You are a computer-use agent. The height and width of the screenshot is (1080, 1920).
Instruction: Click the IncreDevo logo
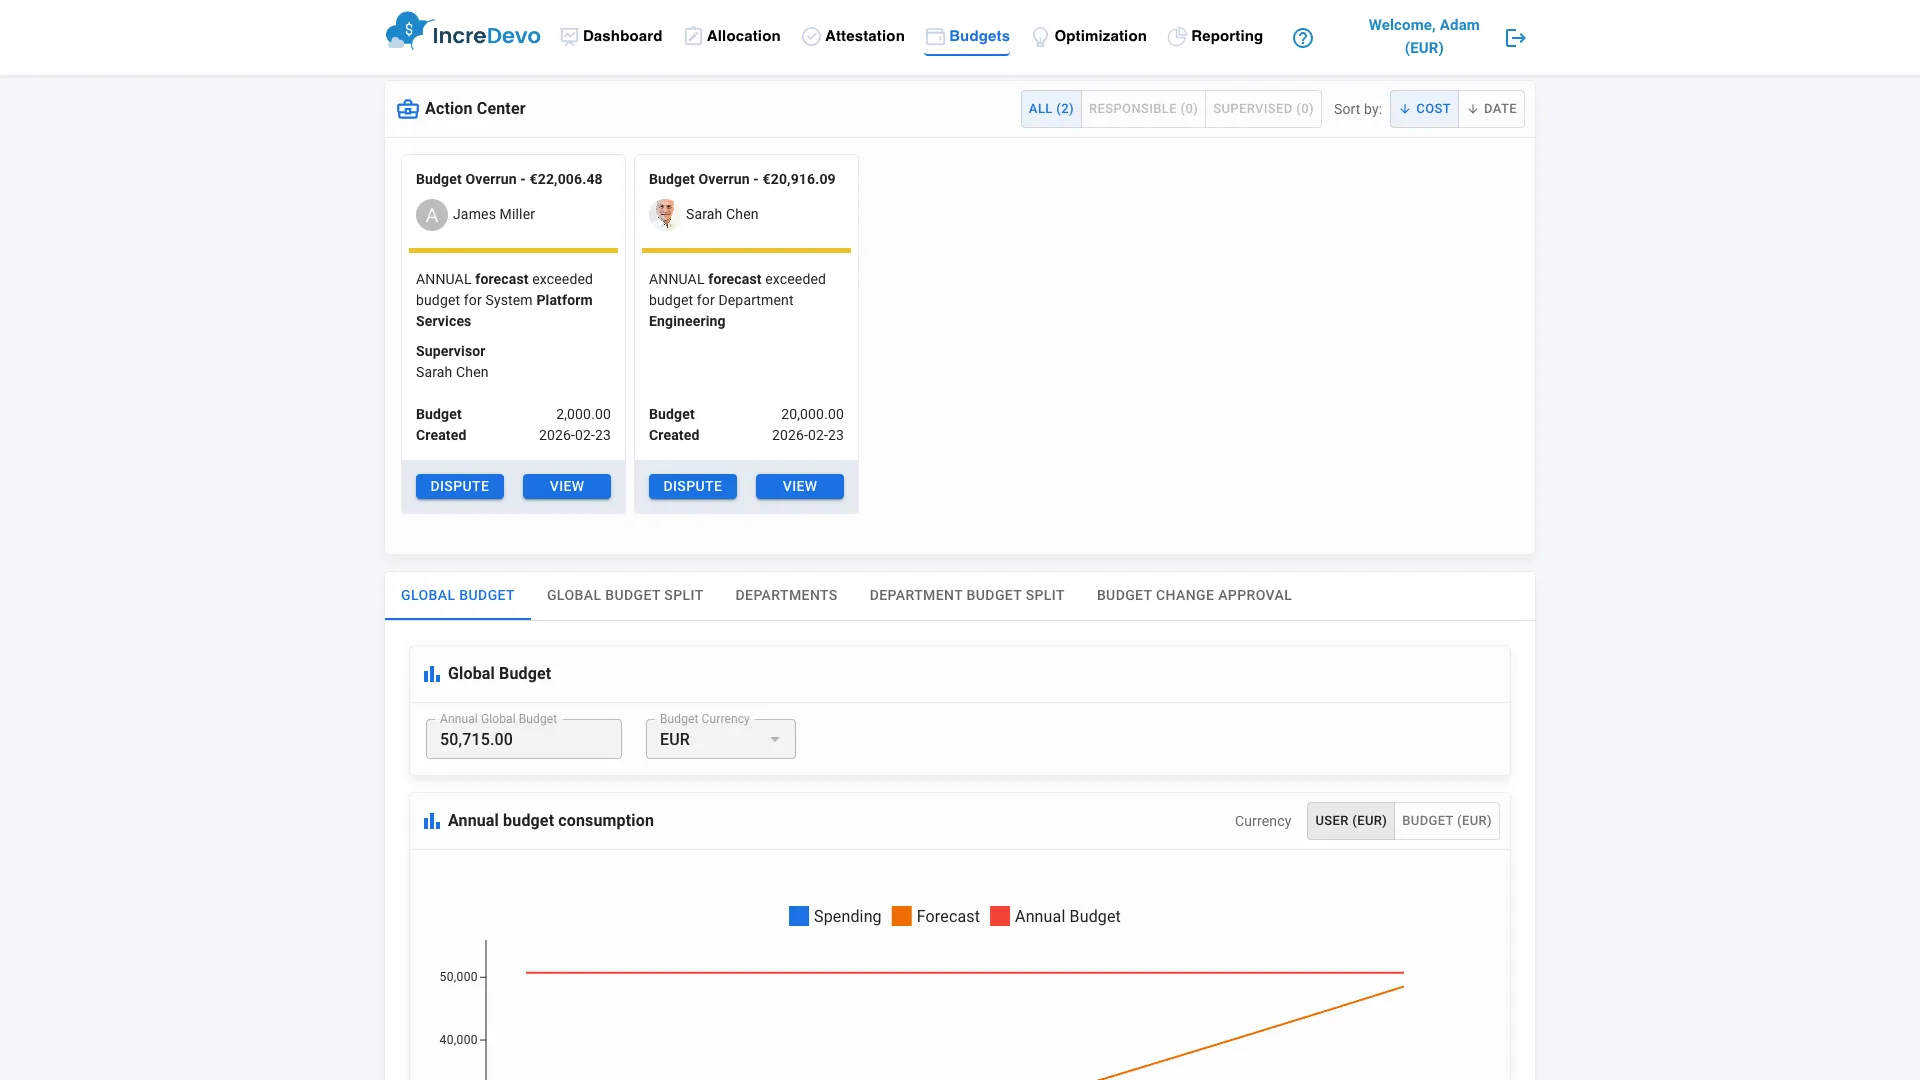click(462, 32)
